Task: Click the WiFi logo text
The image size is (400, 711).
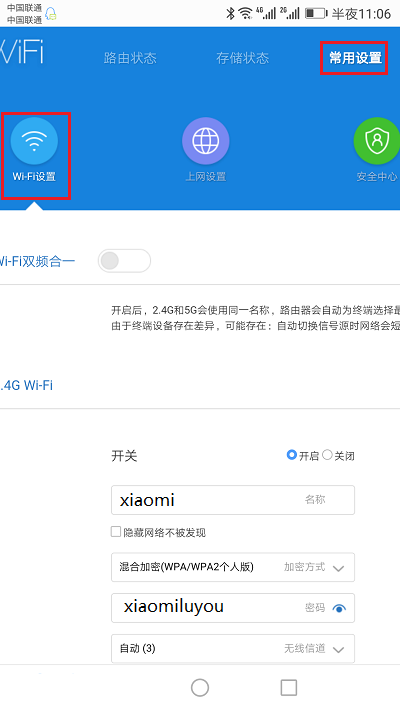Action: (x=21, y=52)
